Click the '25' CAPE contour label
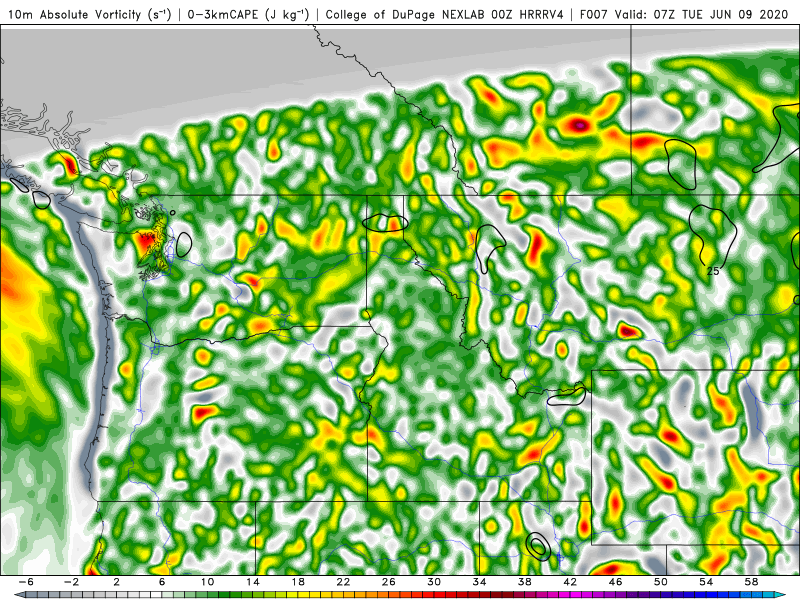Viewport: 800px width, 600px height. pyautogui.click(x=713, y=271)
